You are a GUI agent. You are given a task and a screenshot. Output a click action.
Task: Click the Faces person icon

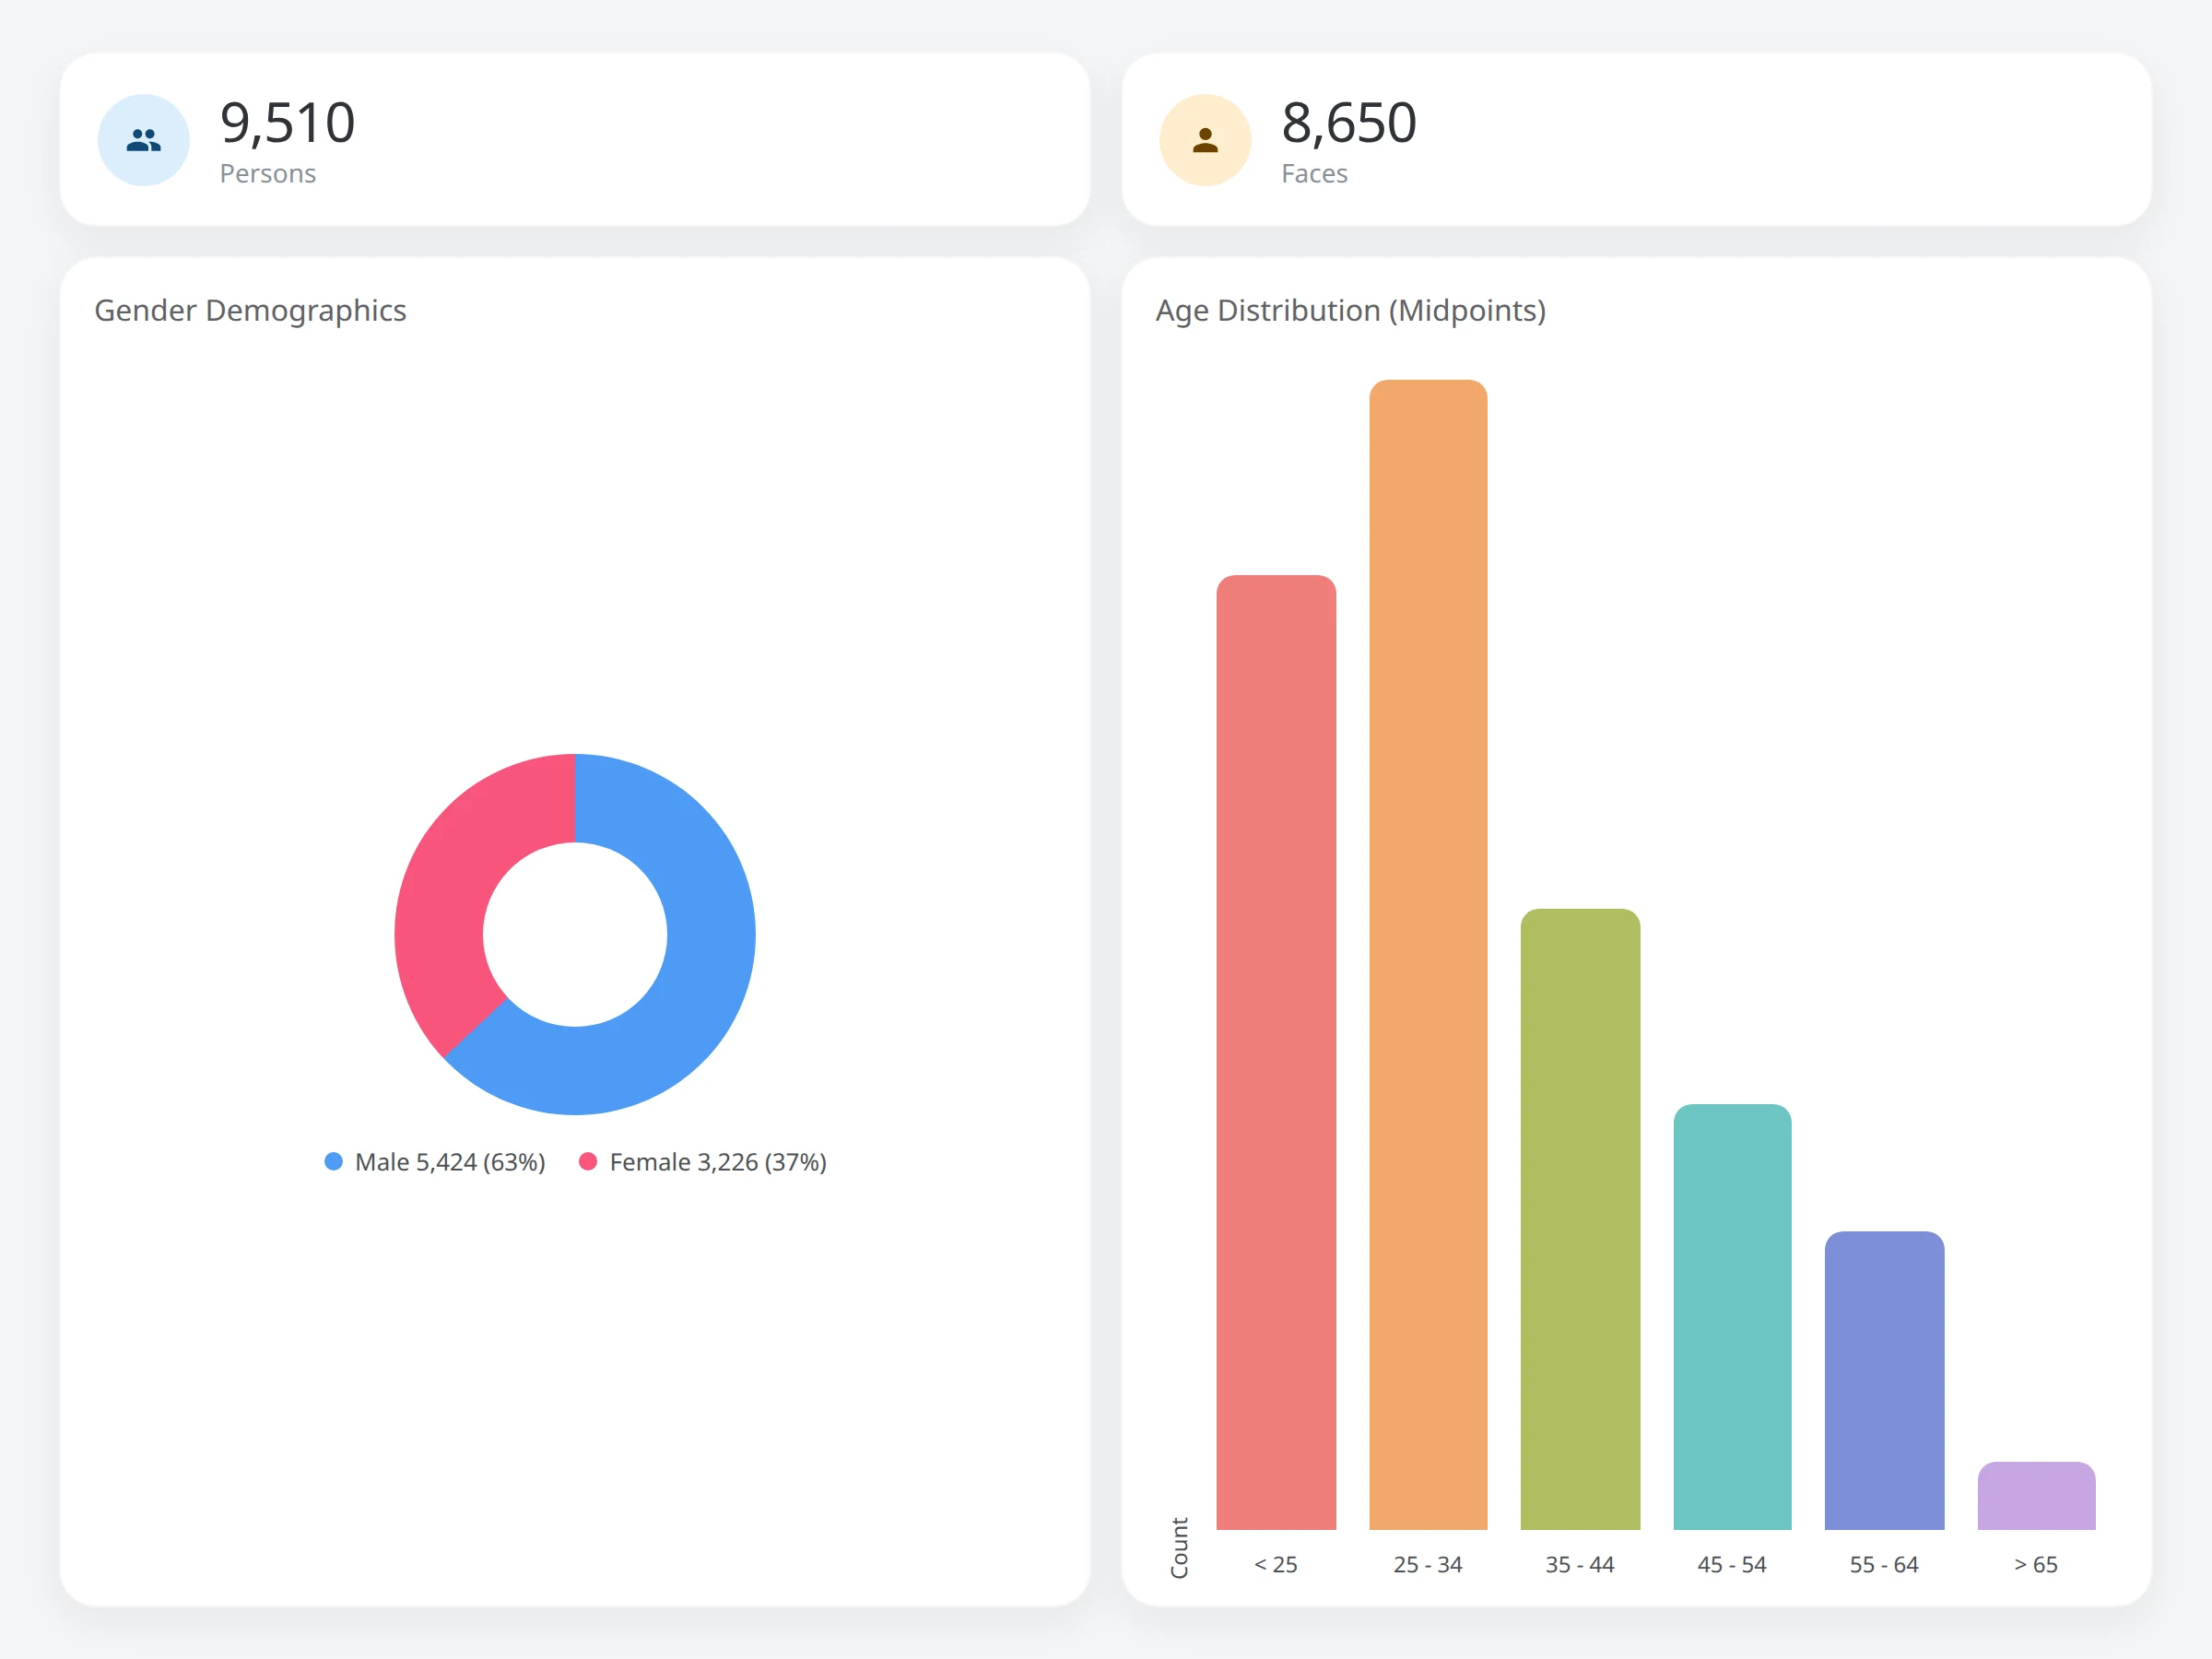[1205, 140]
